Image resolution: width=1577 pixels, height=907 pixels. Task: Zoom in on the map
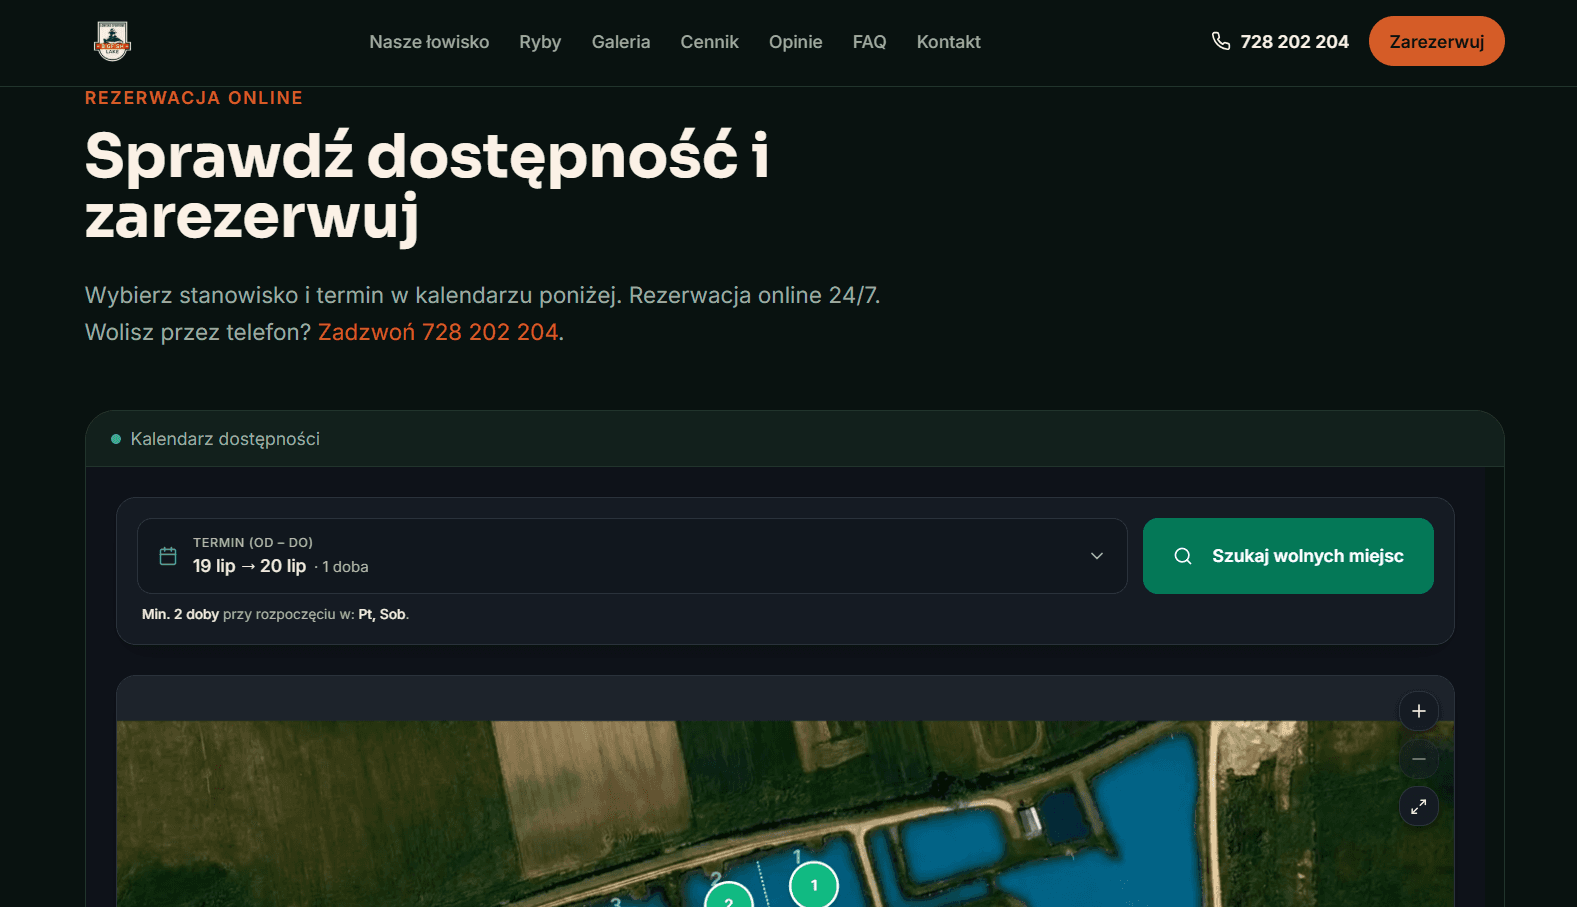(1419, 711)
